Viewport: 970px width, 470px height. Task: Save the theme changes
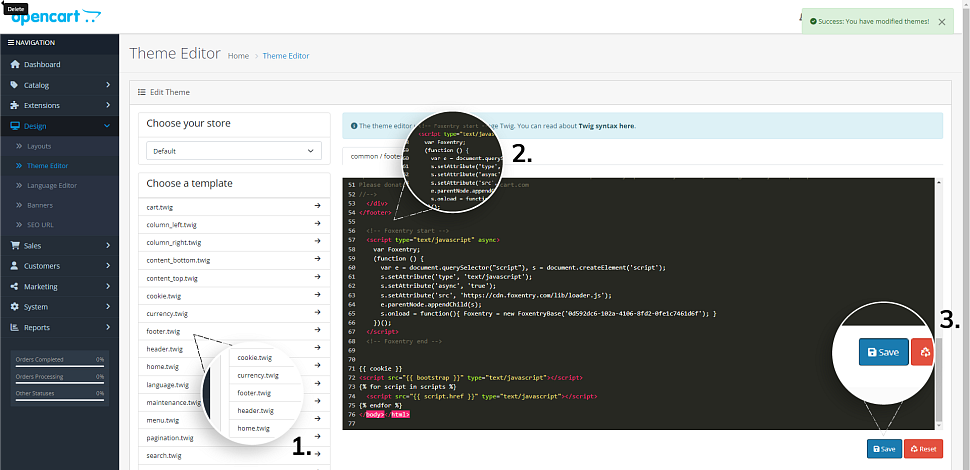coord(884,449)
